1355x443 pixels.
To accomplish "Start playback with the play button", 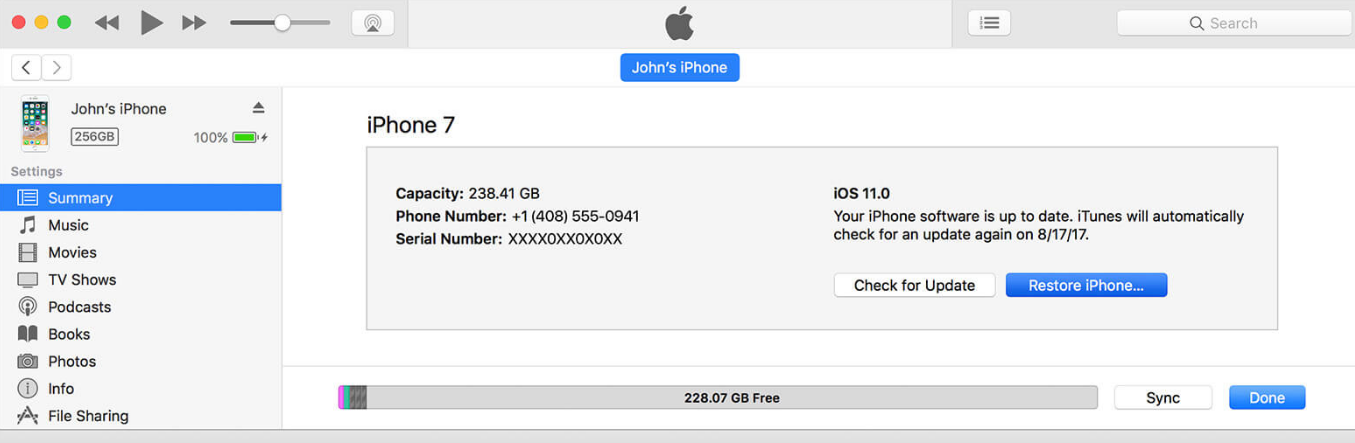I will click(x=151, y=22).
